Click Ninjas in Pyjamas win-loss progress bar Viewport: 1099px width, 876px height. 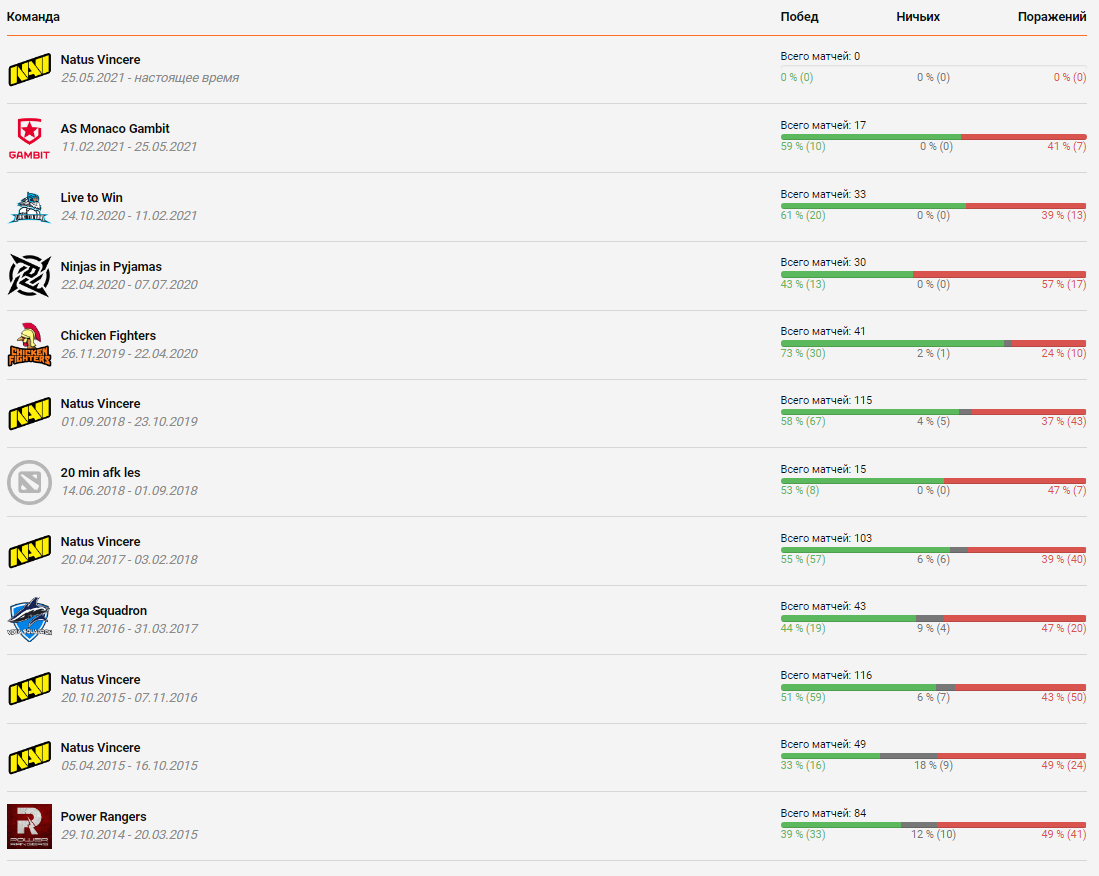[934, 274]
